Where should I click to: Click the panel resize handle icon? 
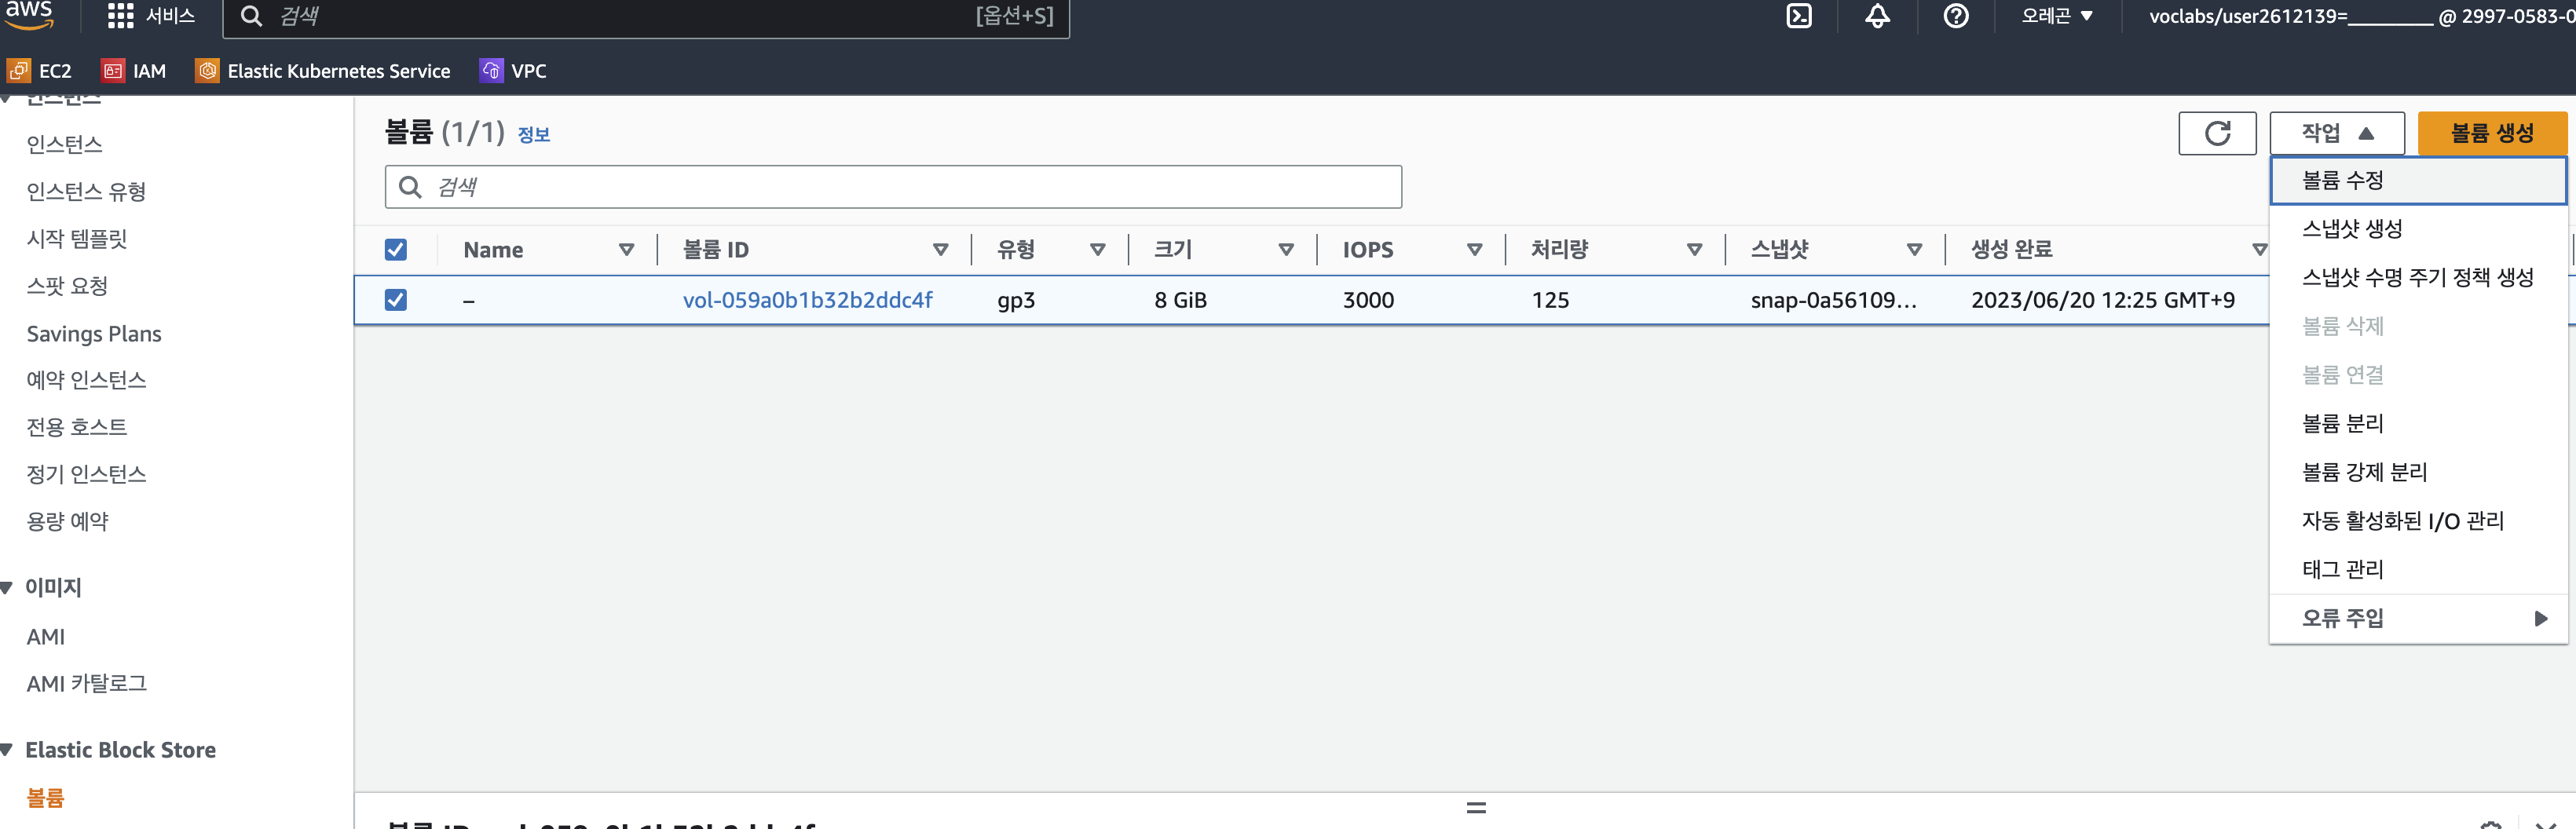click(x=1476, y=807)
